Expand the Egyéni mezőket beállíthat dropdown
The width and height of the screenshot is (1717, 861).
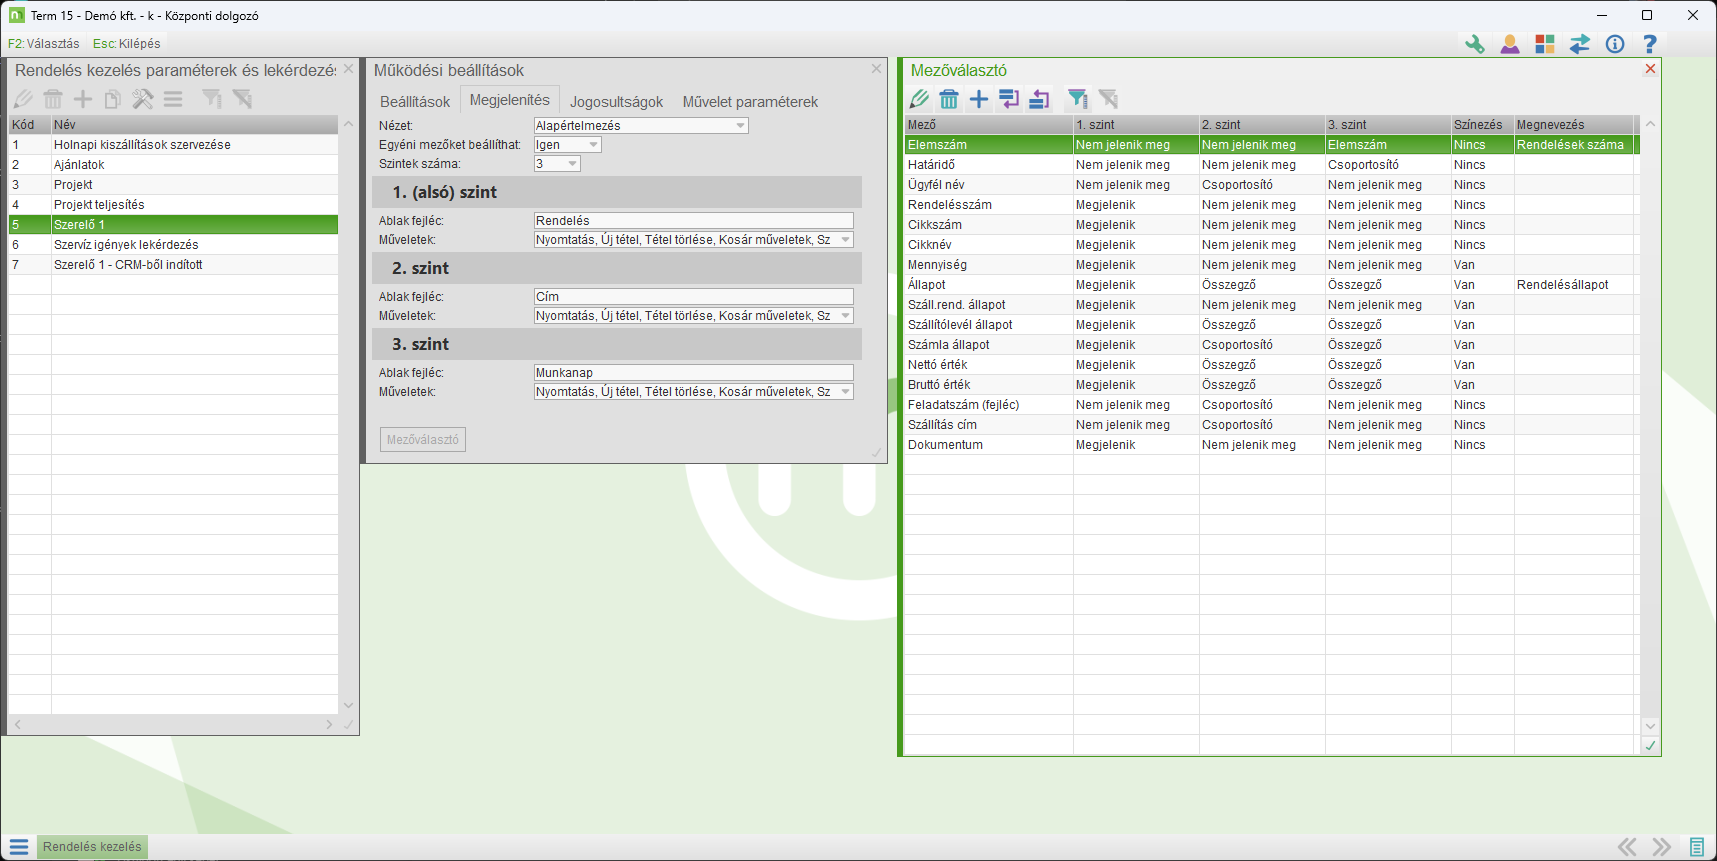593,145
